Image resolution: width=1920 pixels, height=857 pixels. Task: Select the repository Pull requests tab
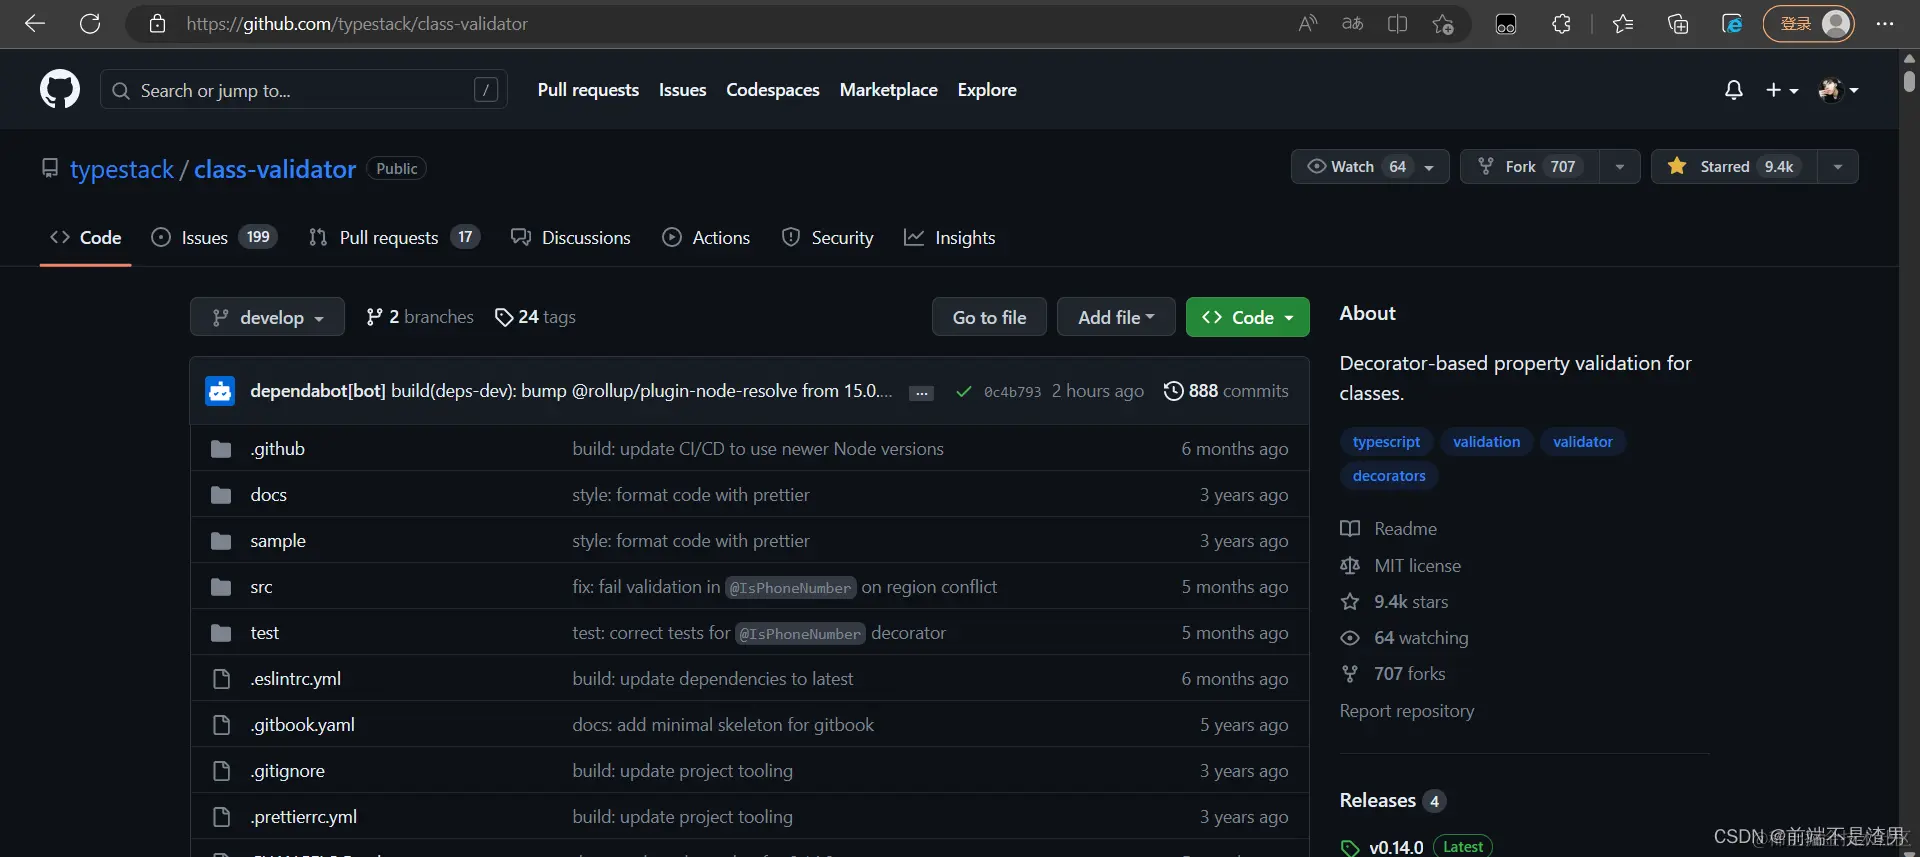tap(394, 238)
